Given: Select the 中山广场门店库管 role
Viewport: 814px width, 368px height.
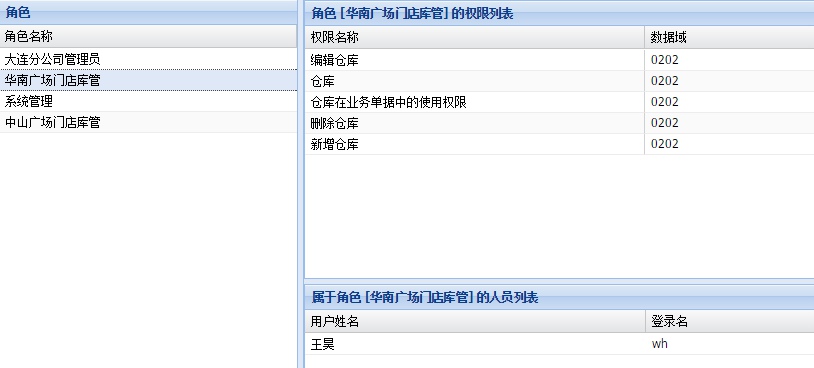Looking at the screenshot, I should click(148, 122).
